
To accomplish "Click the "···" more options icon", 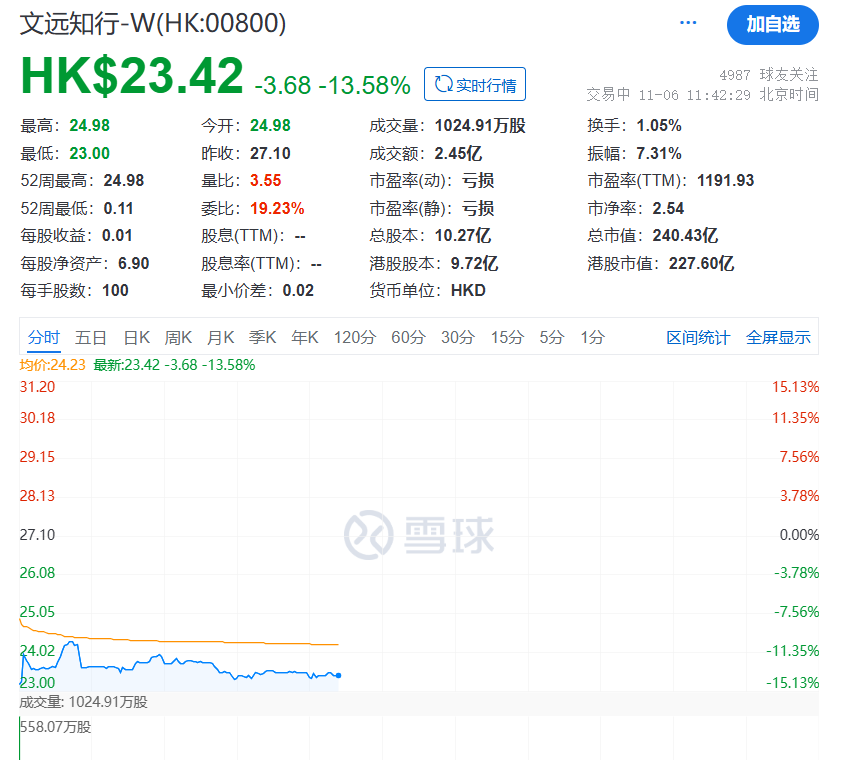I will pyautogui.click(x=687, y=22).
